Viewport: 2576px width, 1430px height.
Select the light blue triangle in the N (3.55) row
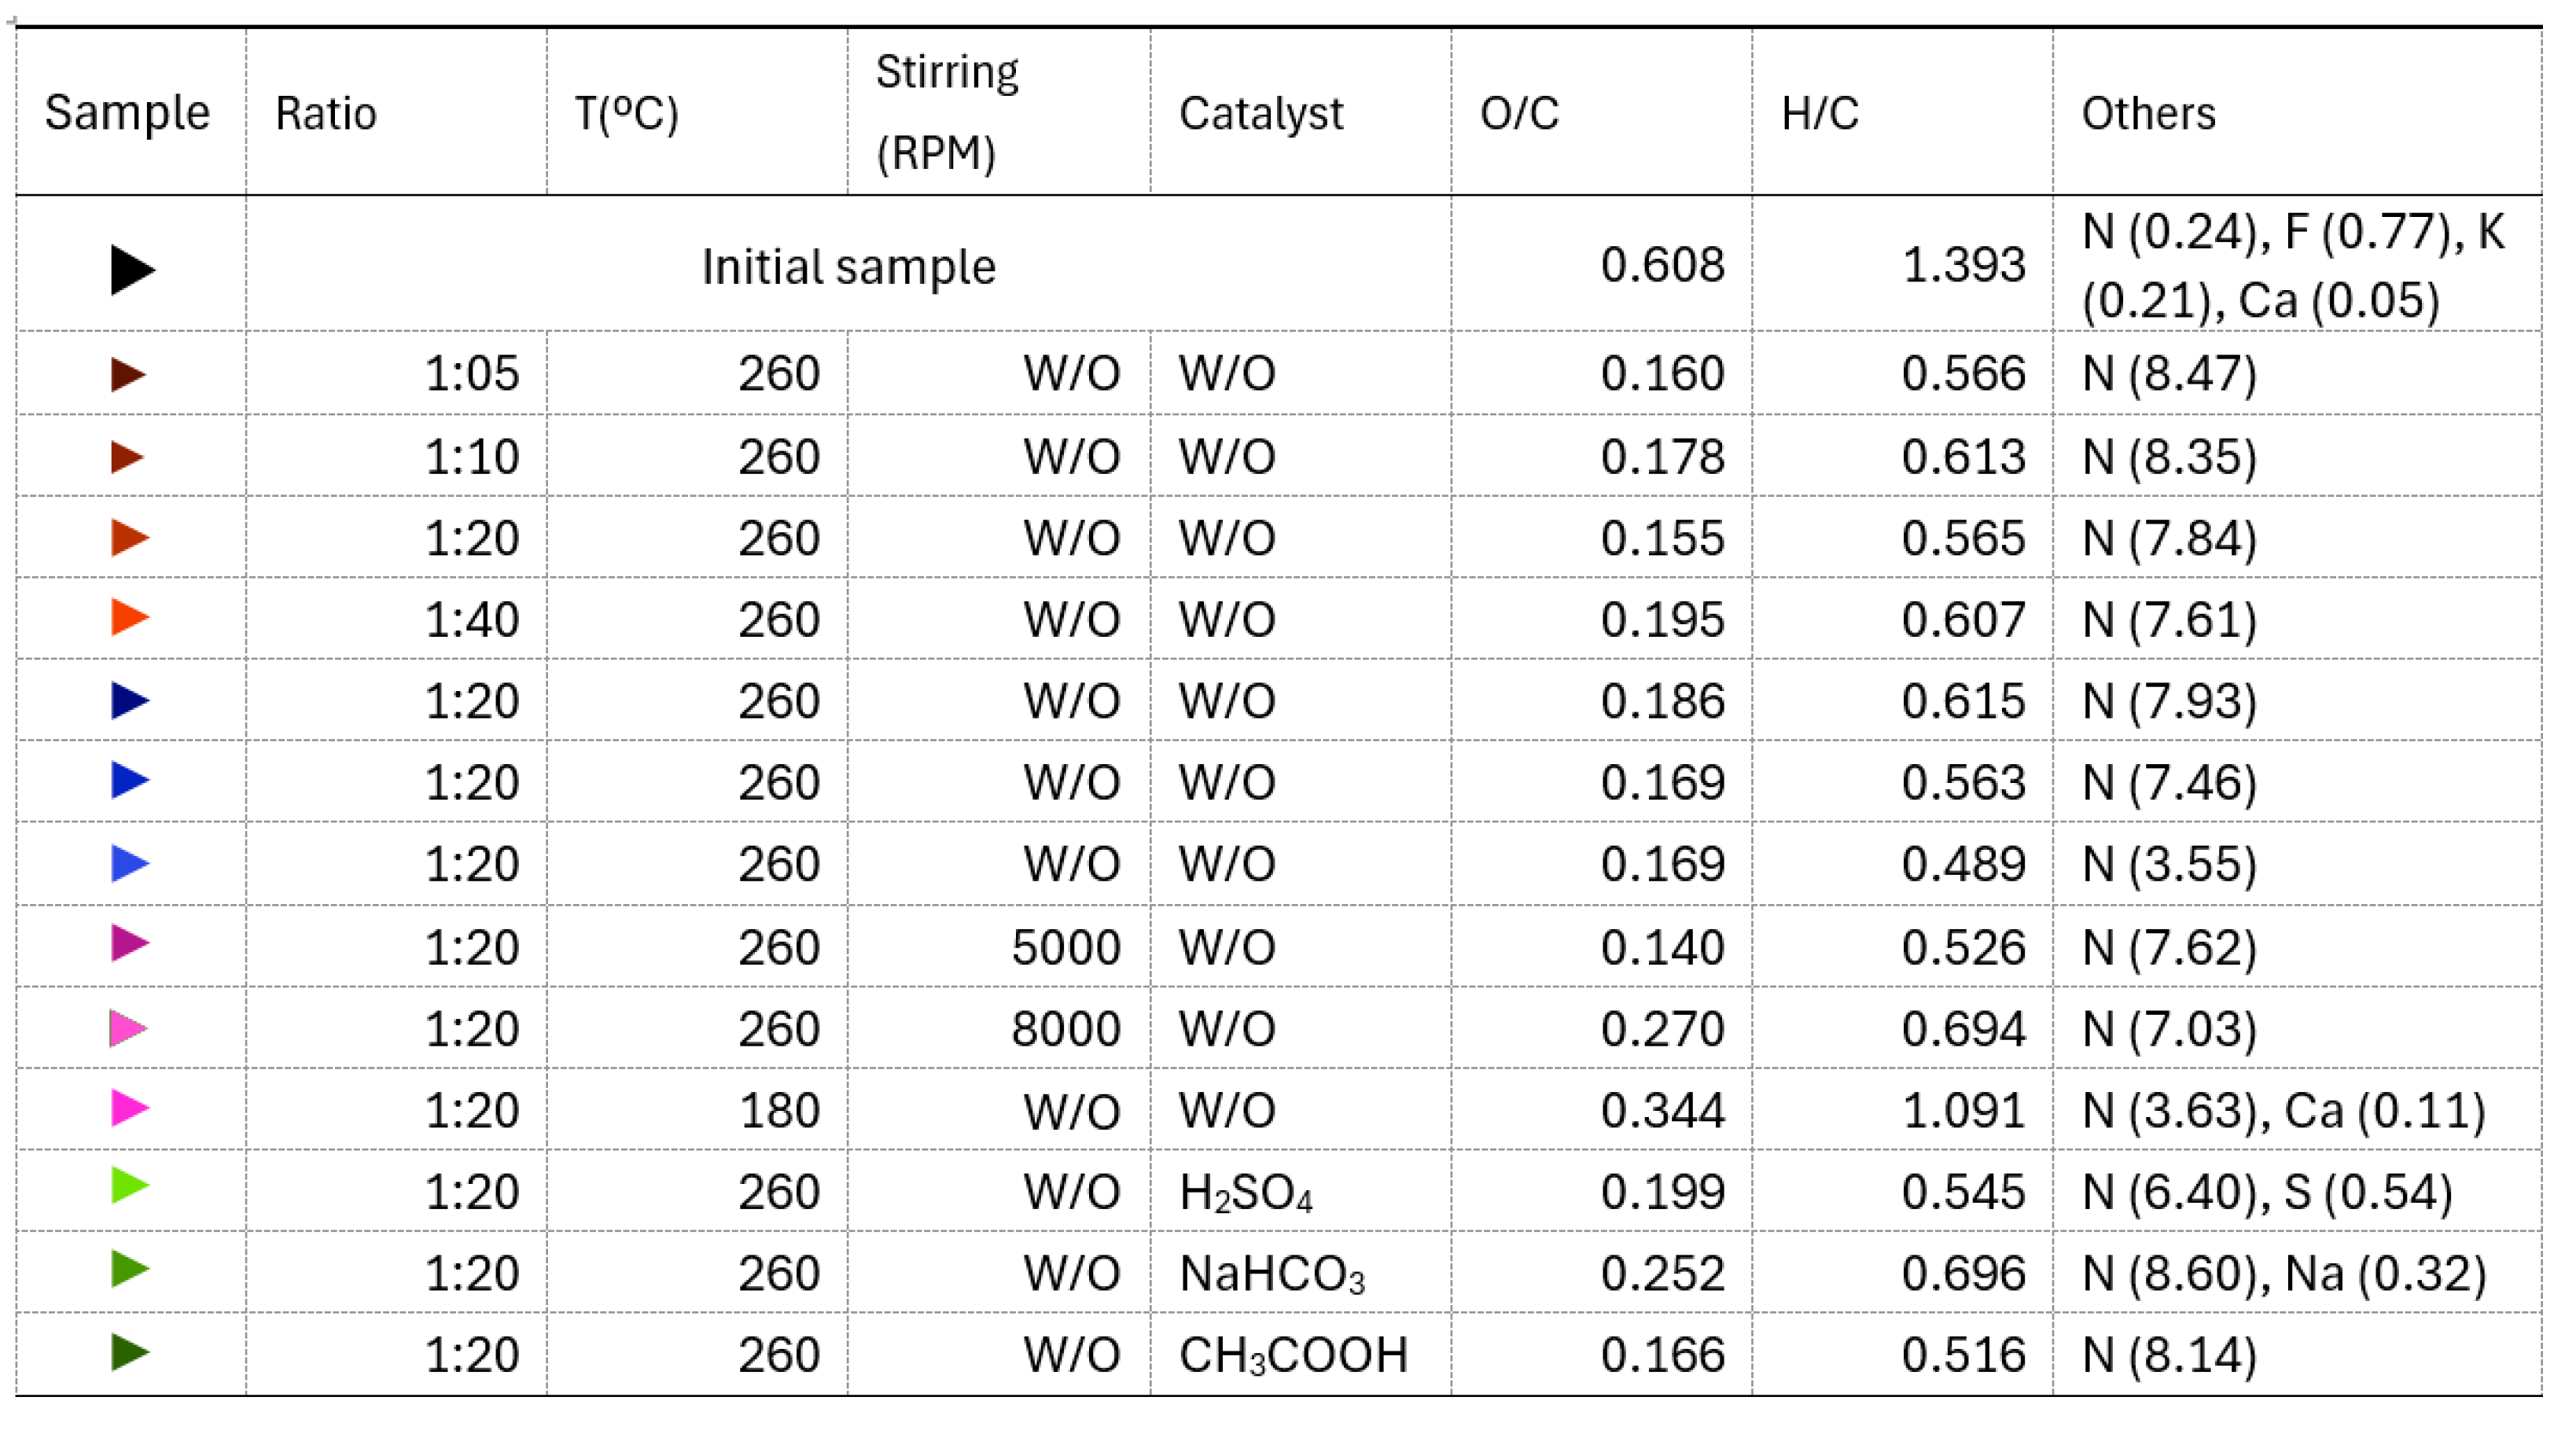(x=129, y=863)
